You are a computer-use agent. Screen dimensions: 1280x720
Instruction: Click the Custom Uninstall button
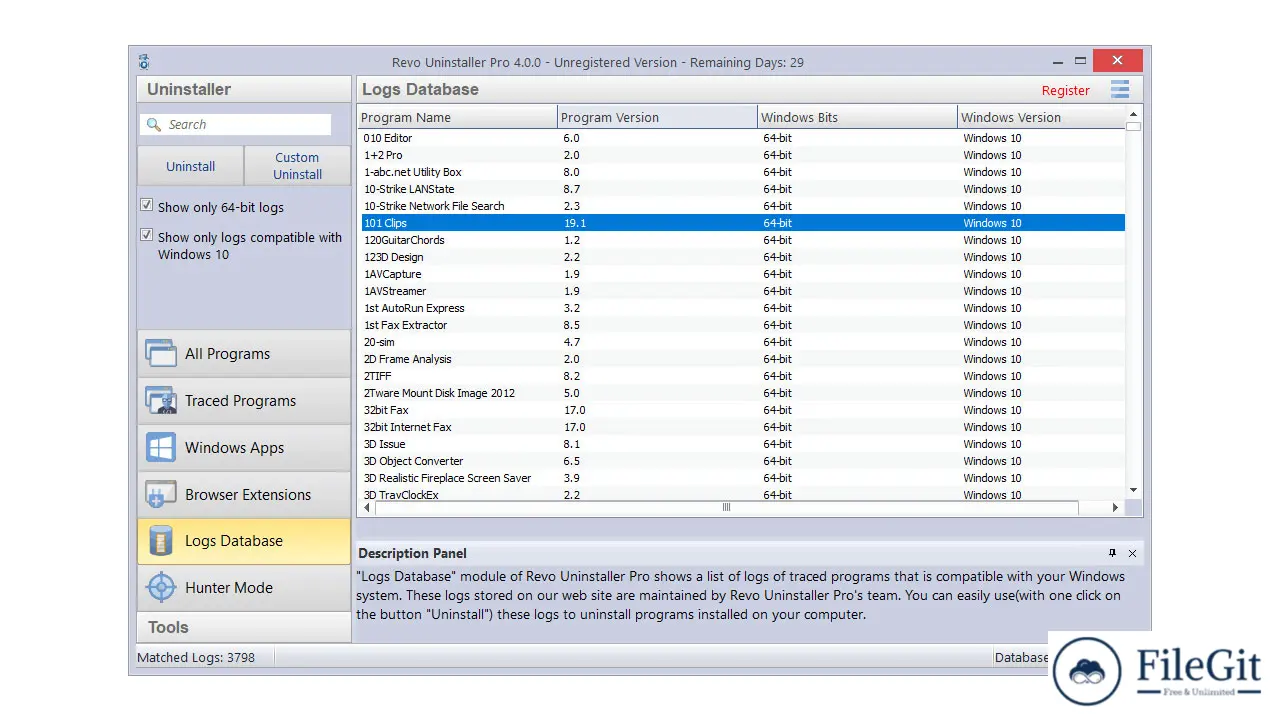(x=297, y=166)
